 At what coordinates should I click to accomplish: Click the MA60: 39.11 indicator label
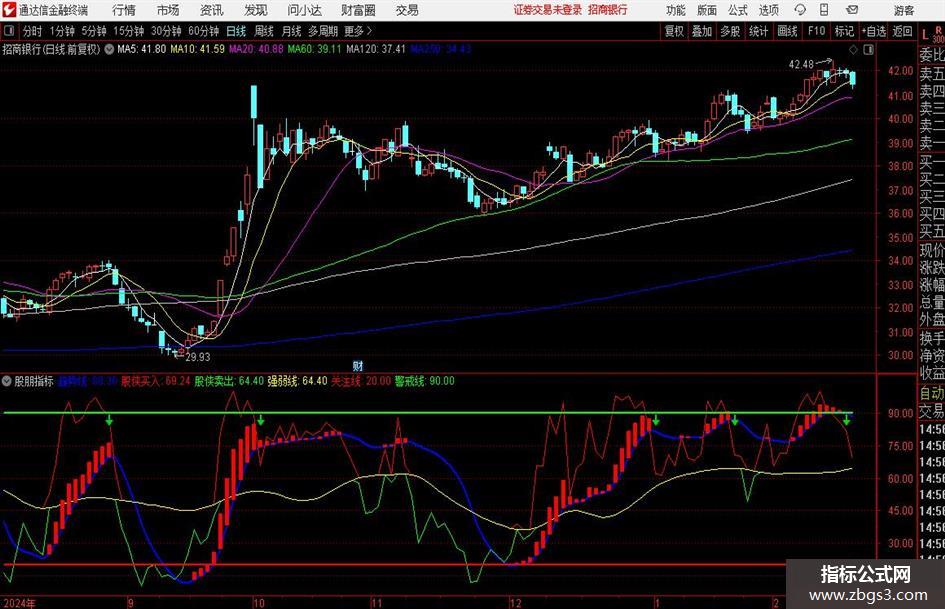click(314, 49)
